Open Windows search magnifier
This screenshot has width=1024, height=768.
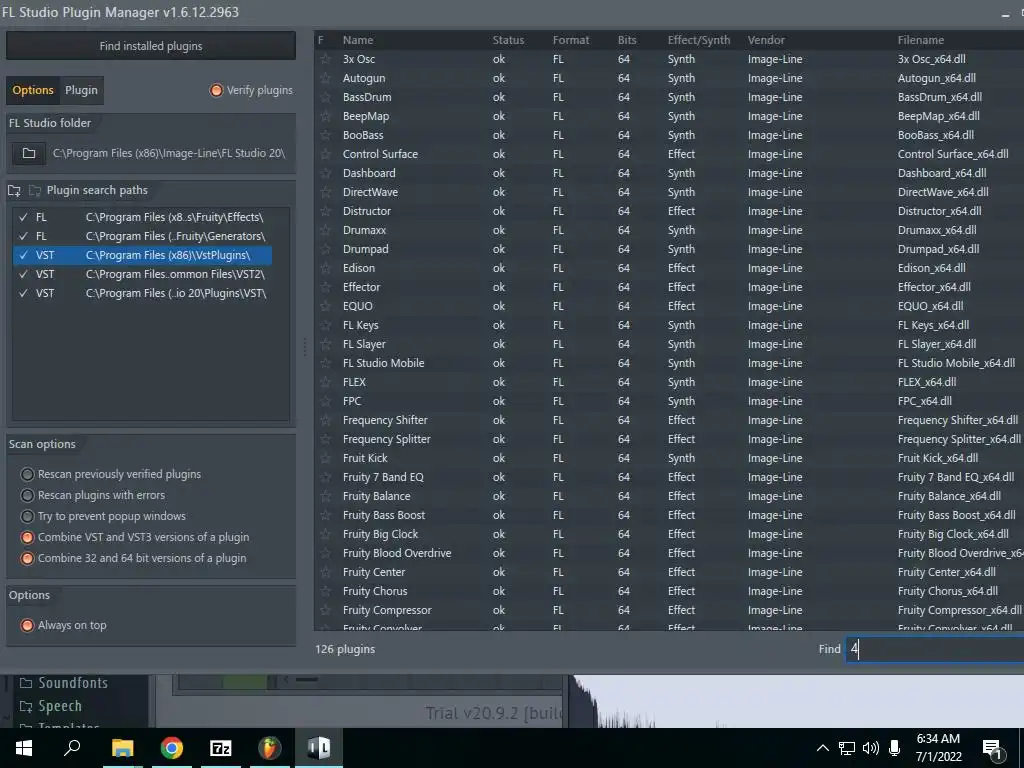72,748
